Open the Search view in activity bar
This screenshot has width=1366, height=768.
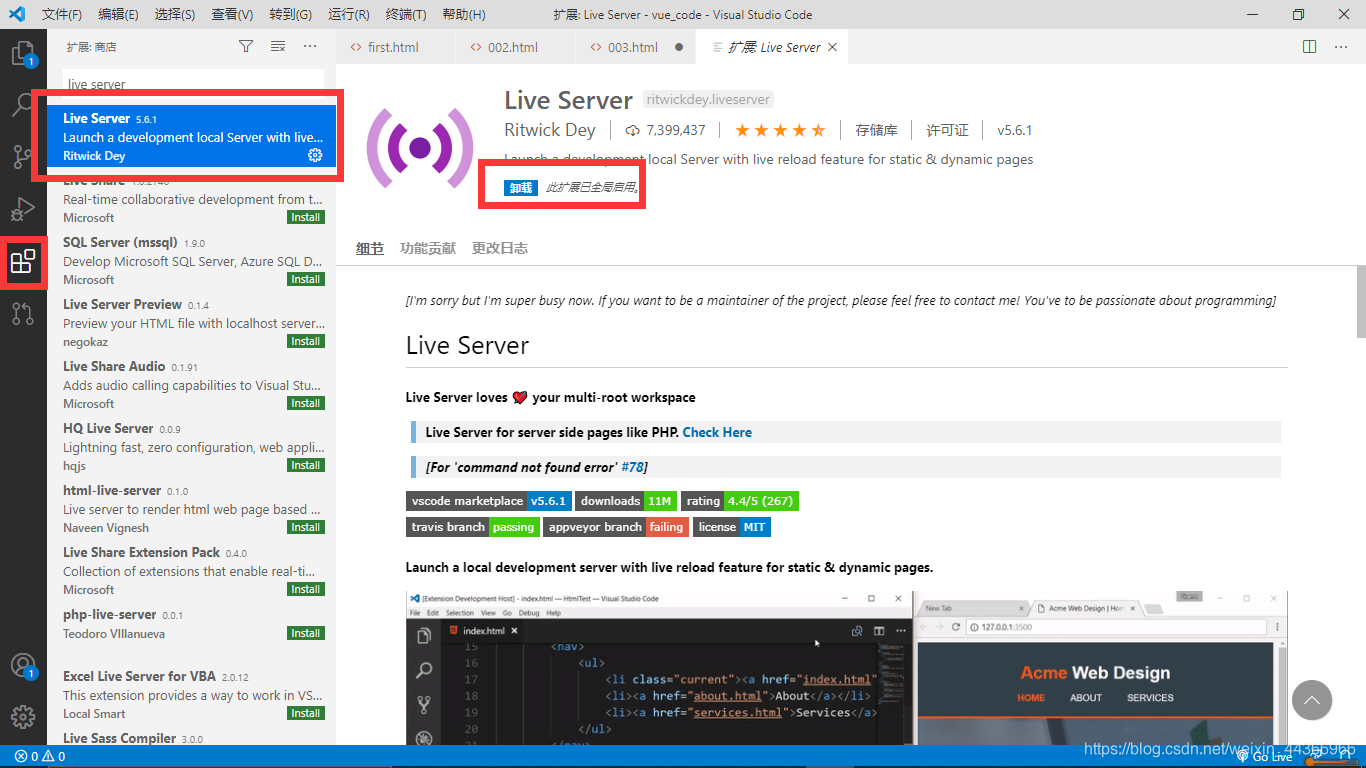click(23, 104)
